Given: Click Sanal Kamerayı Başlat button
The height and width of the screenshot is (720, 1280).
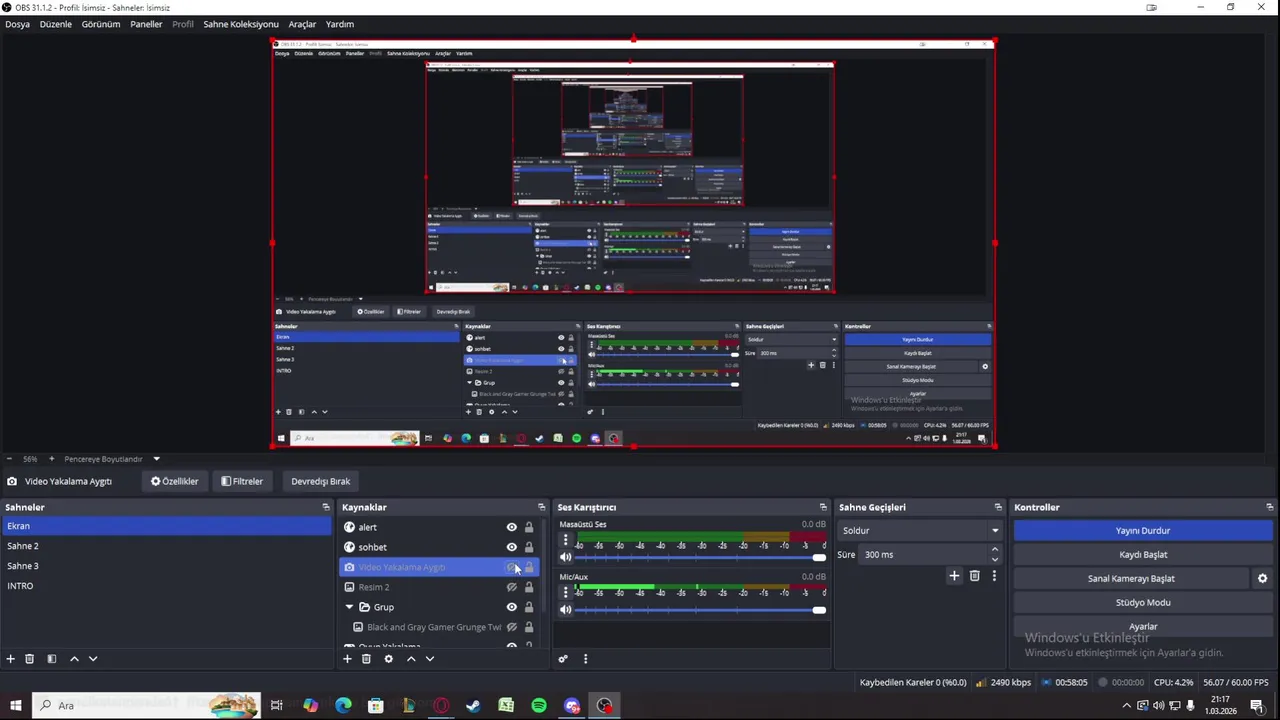Looking at the screenshot, I should [x=1131, y=578].
